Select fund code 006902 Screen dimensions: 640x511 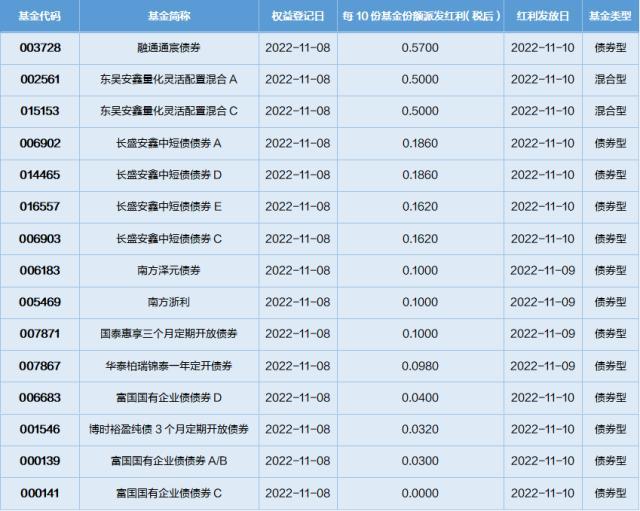[x=40, y=143]
